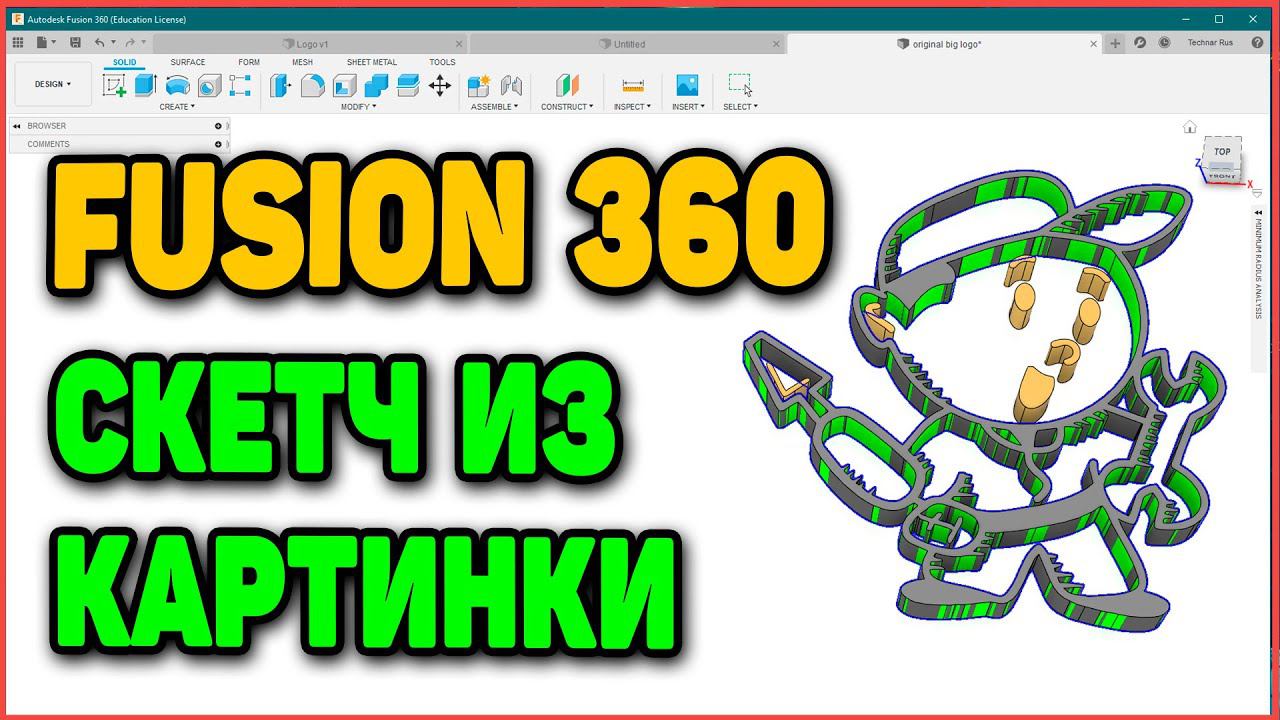Click the TOP face of ViewCube
This screenshot has height=720, width=1280.
[x=1222, y=151]
